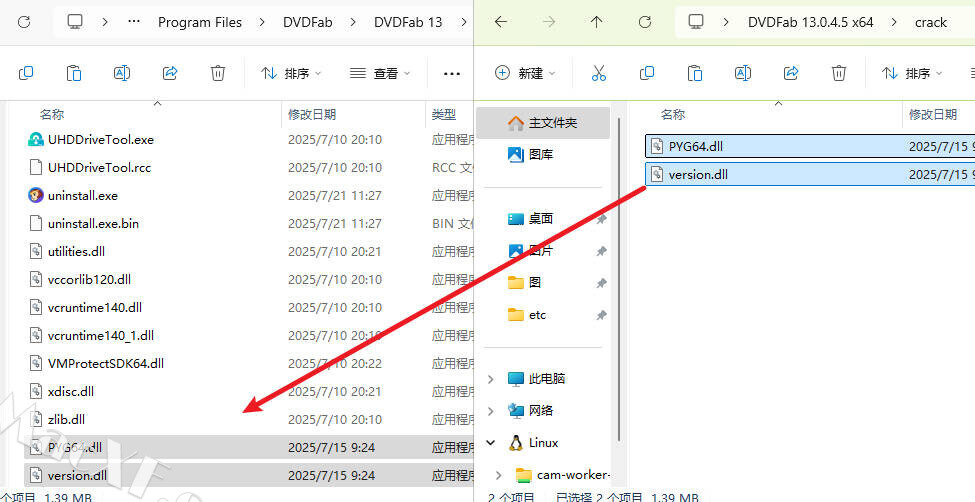Open 新建 dropdown in crack window
The image size is (975, 502).
click(525, 73)
